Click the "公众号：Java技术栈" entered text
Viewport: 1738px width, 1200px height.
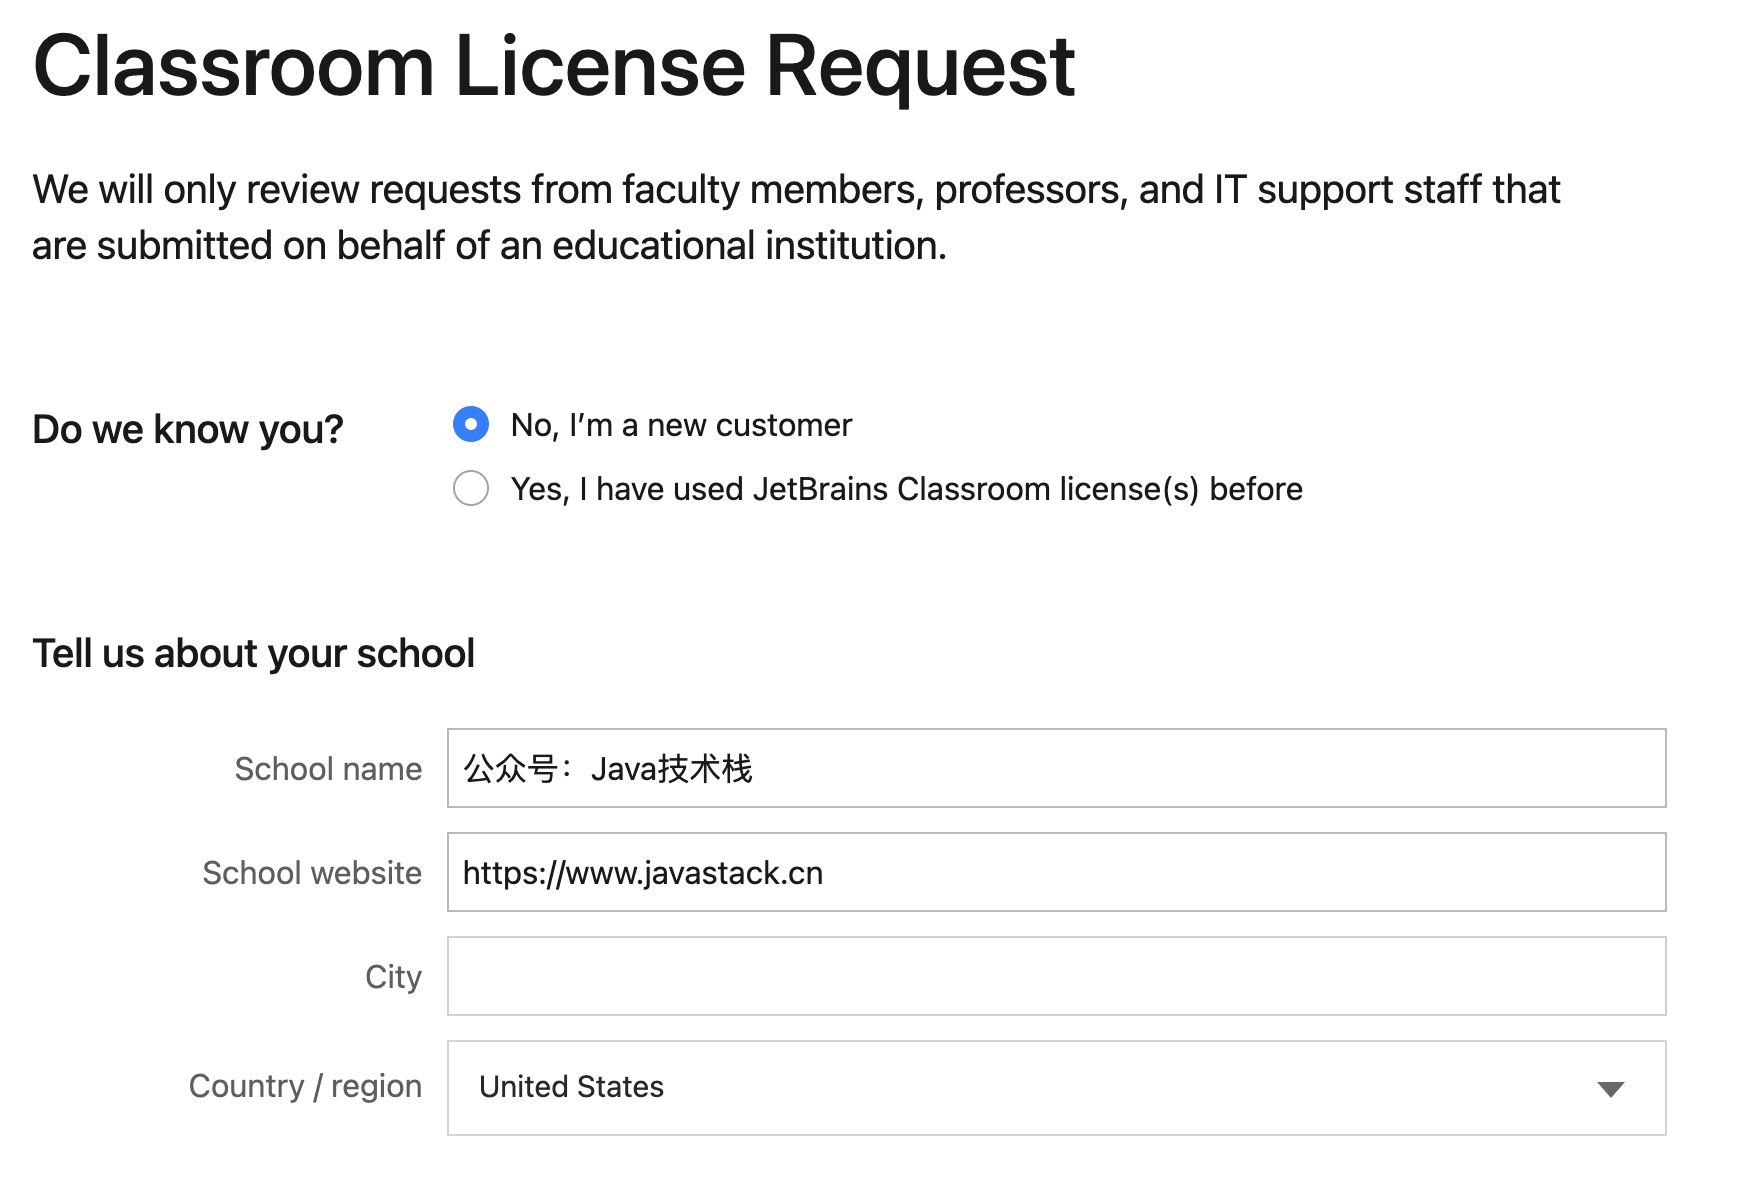[x=607, y=769]
